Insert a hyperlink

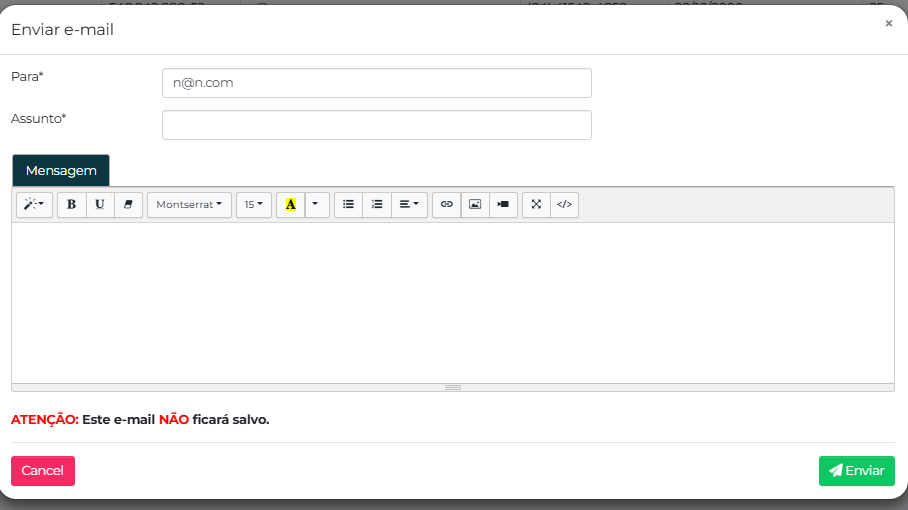[x=446, y=204]
